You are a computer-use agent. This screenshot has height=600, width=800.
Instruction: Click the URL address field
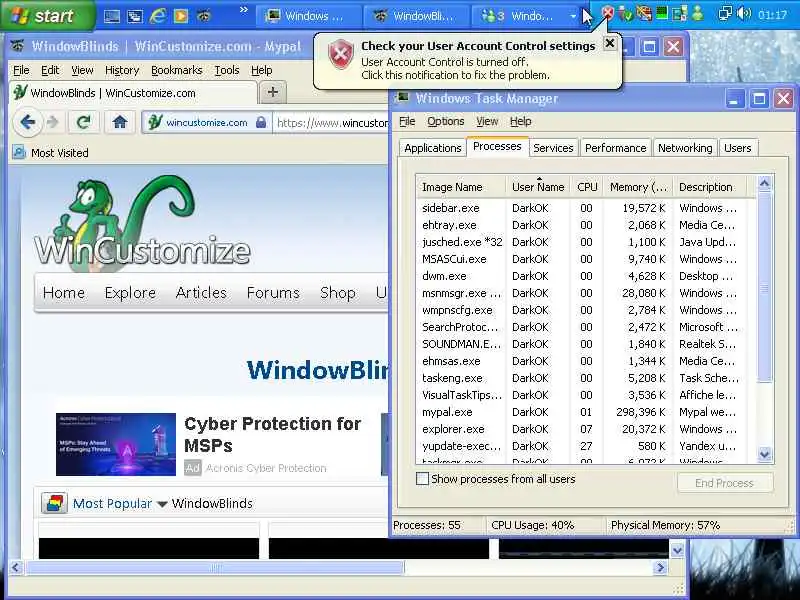tap(332, 123)
